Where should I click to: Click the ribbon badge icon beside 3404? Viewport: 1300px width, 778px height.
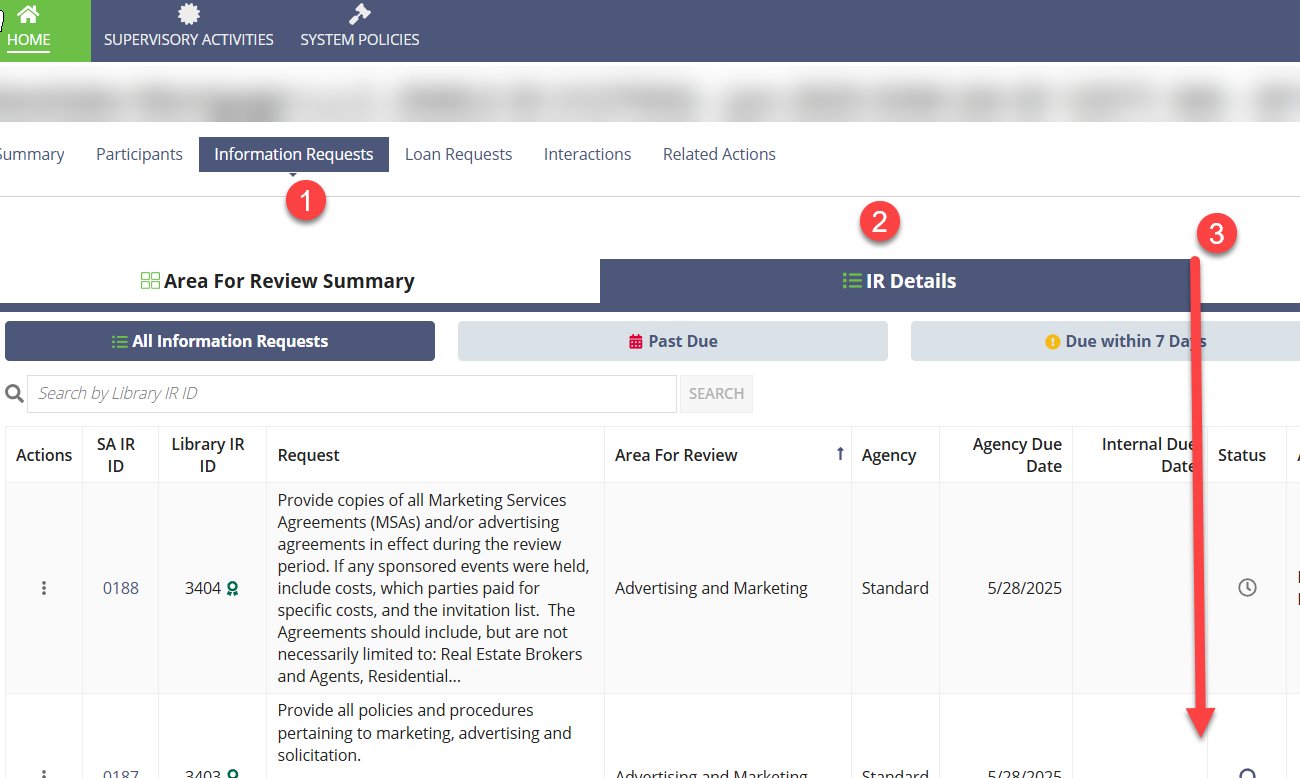[233, 589]
